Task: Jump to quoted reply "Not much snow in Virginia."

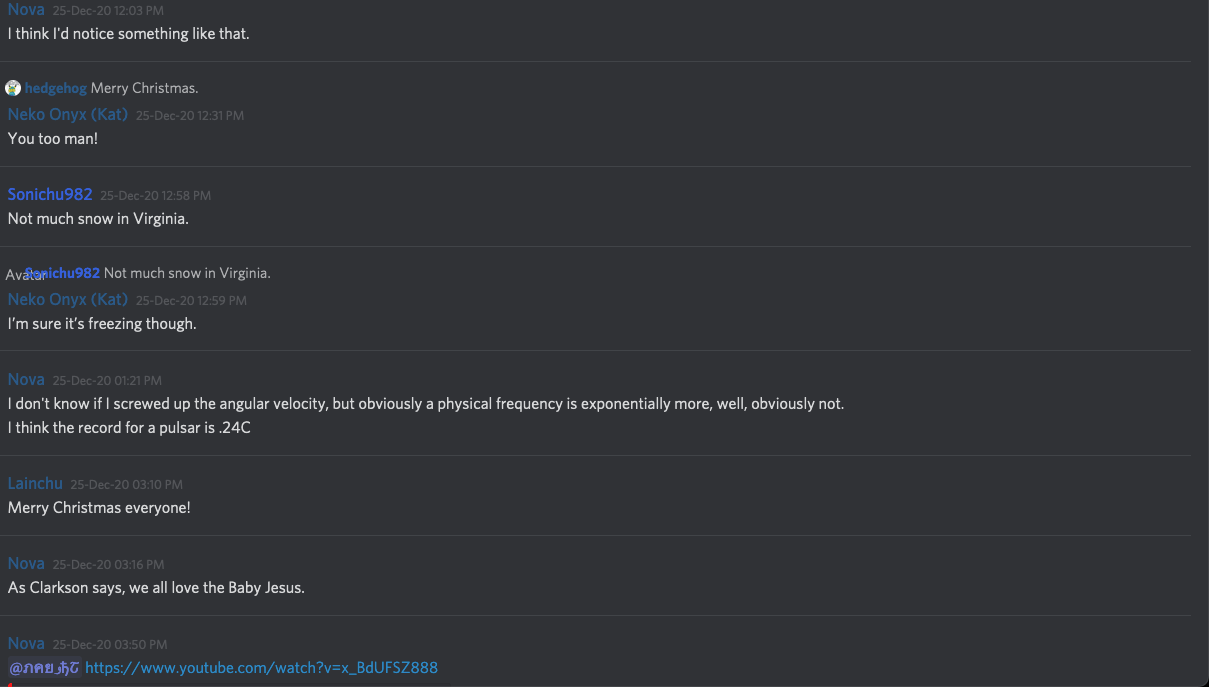Action: pos(187,273)
